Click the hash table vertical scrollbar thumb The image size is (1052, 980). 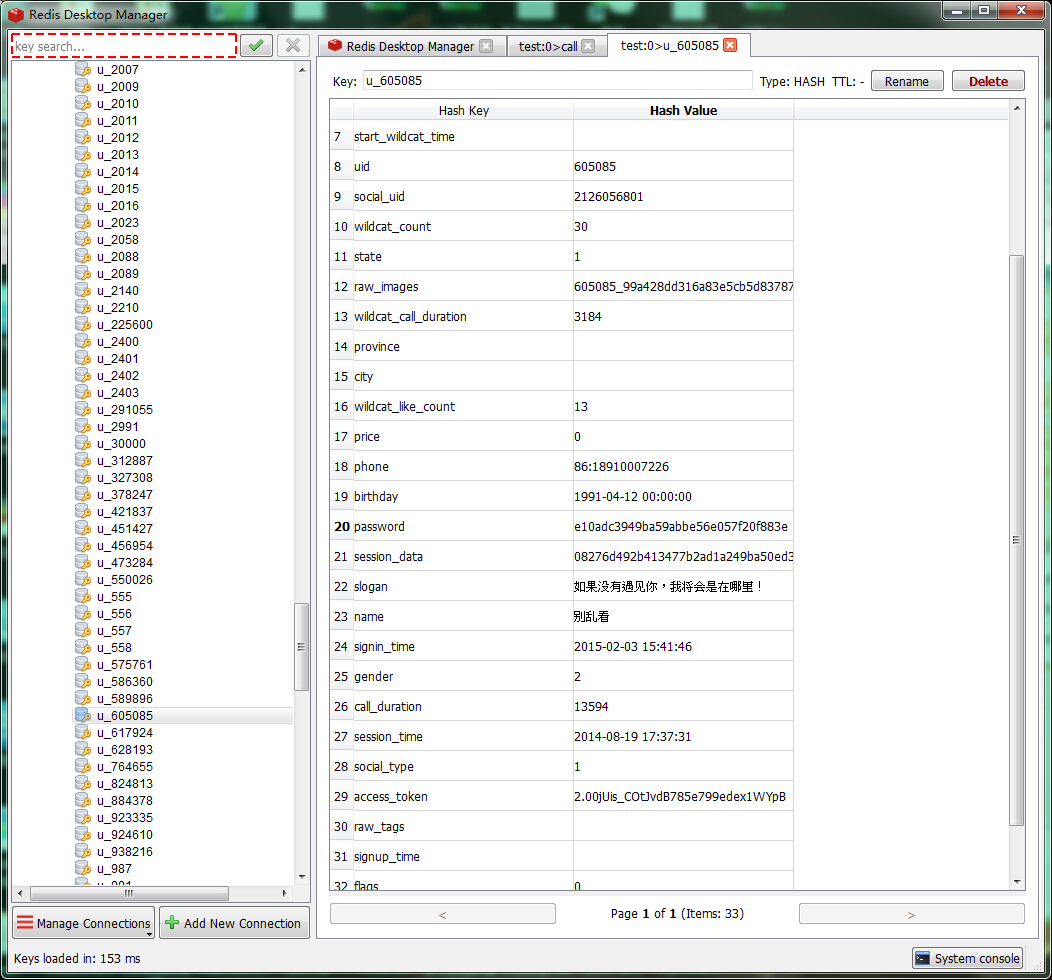point(1016,540)
